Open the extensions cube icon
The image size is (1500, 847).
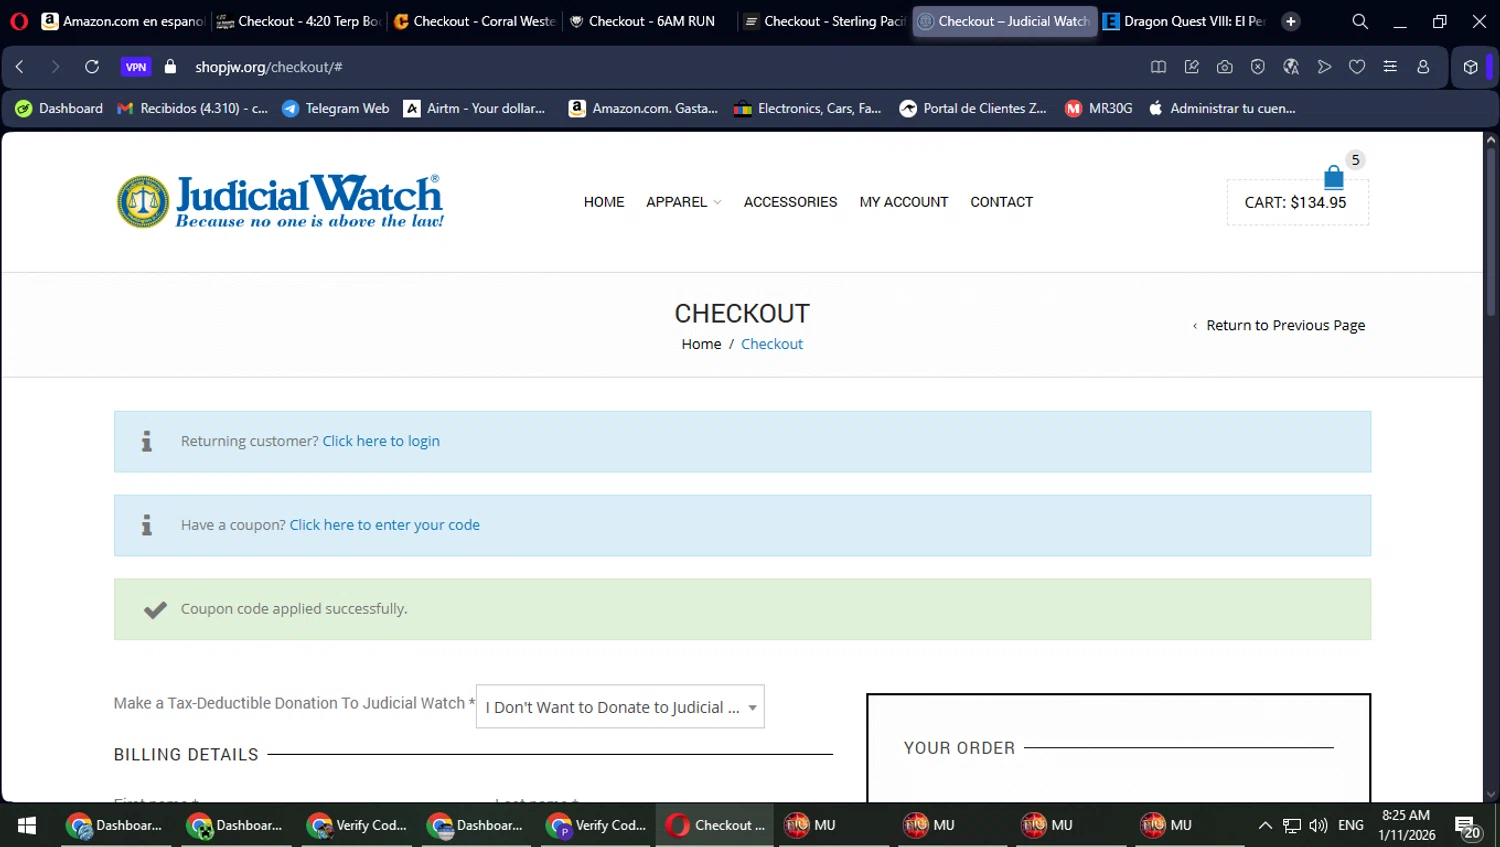click(1470, 67)
